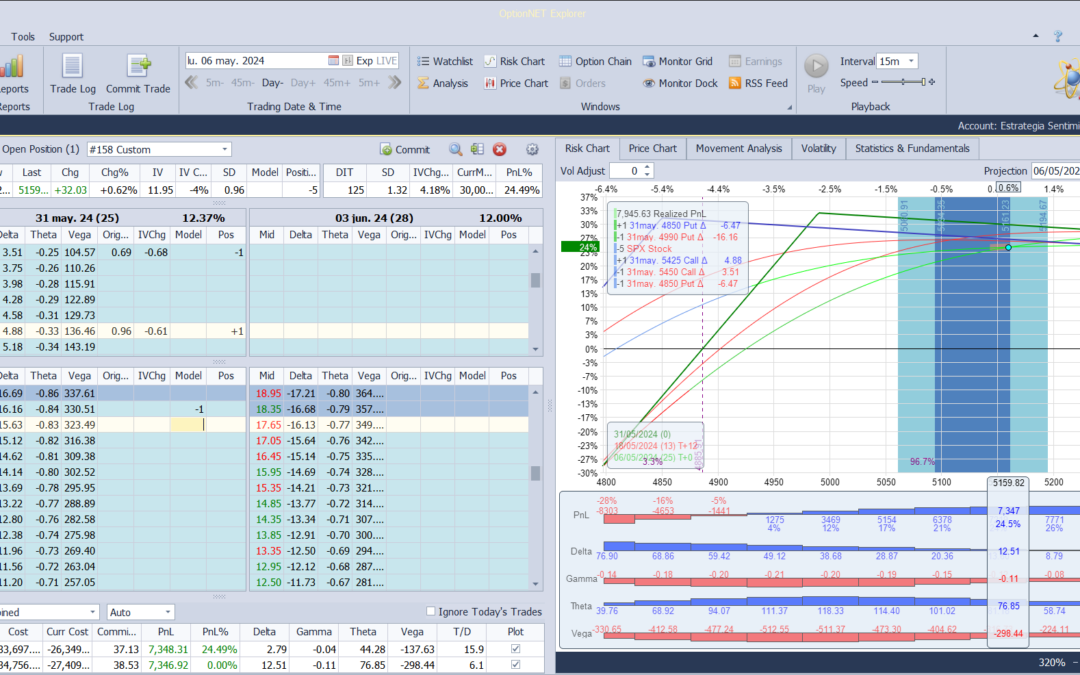
Task: Open the Monitor Grid window
Action: [678, 61]
